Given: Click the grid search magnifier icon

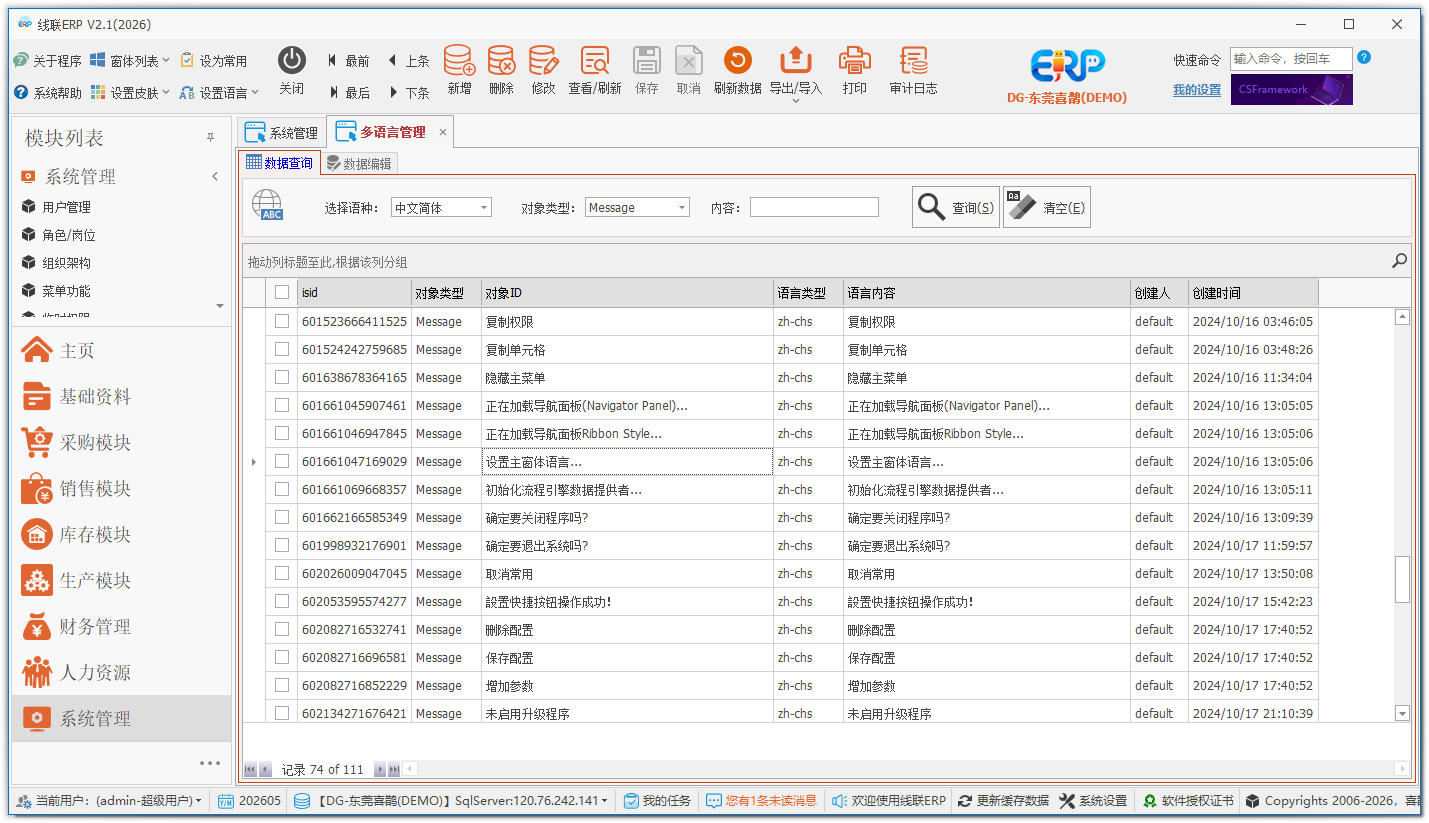Looking at the screenshot, I should tap(1399, 261).
